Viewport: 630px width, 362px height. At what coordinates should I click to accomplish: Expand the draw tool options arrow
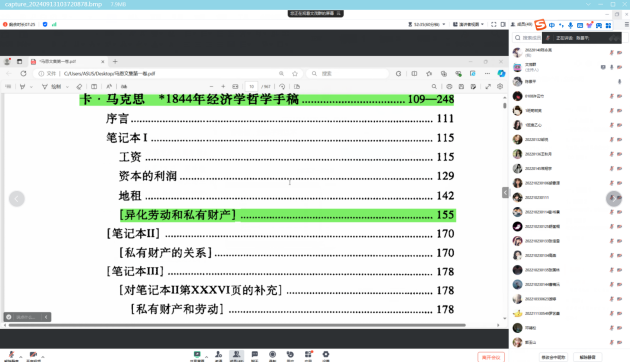67,86
